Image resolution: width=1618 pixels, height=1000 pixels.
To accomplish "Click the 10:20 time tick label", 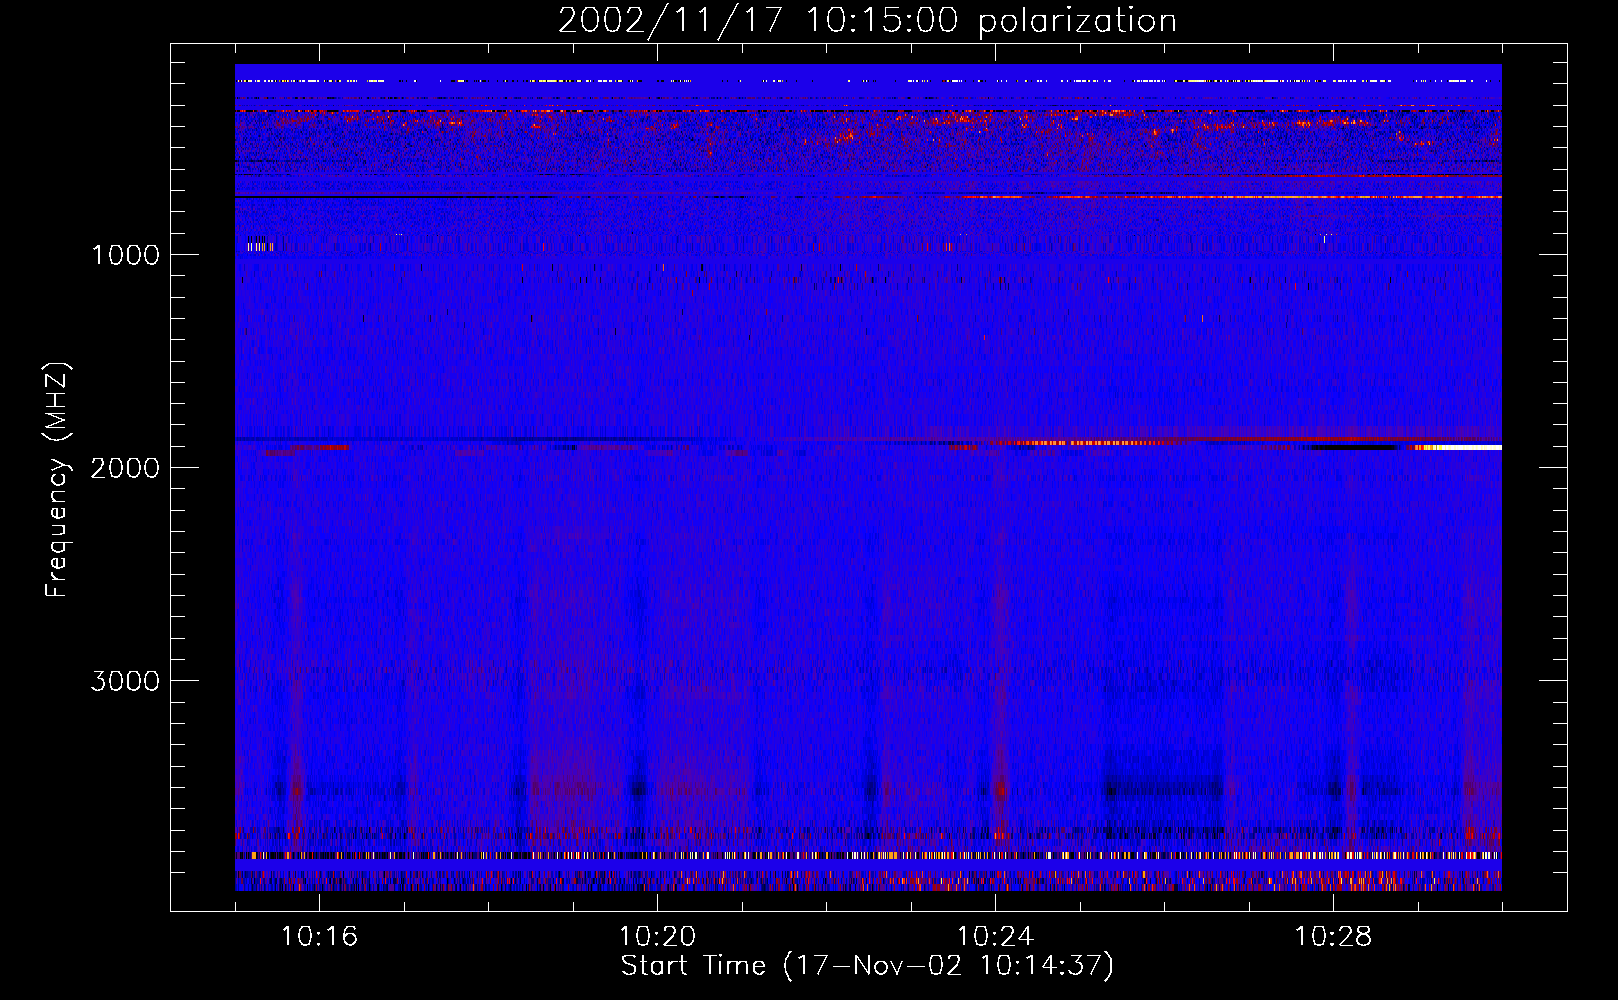I will pyautogui.click(x=657, y=937).
